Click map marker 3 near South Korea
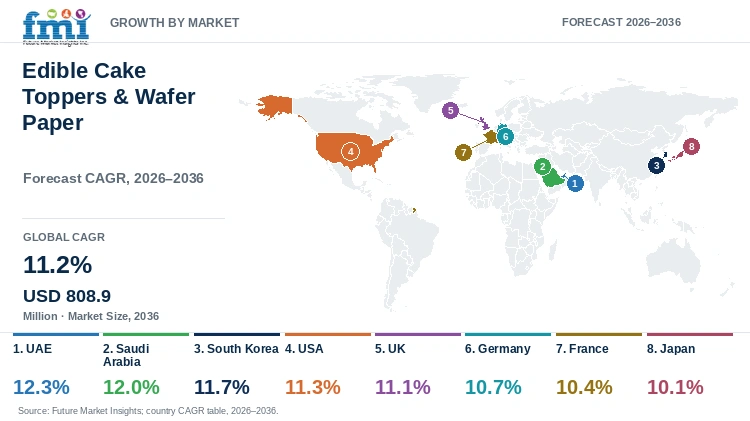 (656, 166)
